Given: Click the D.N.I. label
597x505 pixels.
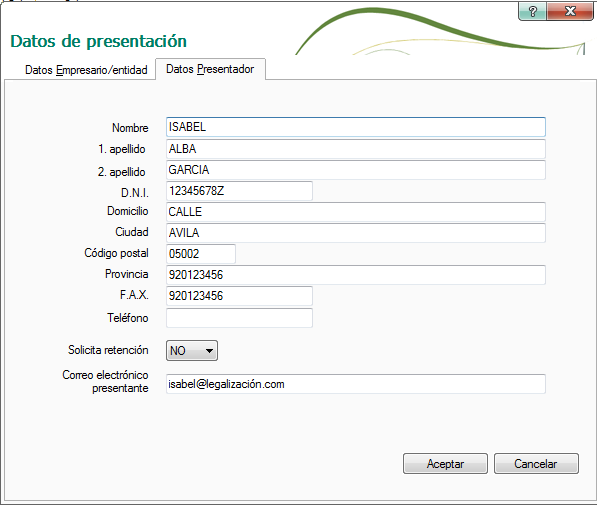Looking at the screenshot, I should pos(134,193).
